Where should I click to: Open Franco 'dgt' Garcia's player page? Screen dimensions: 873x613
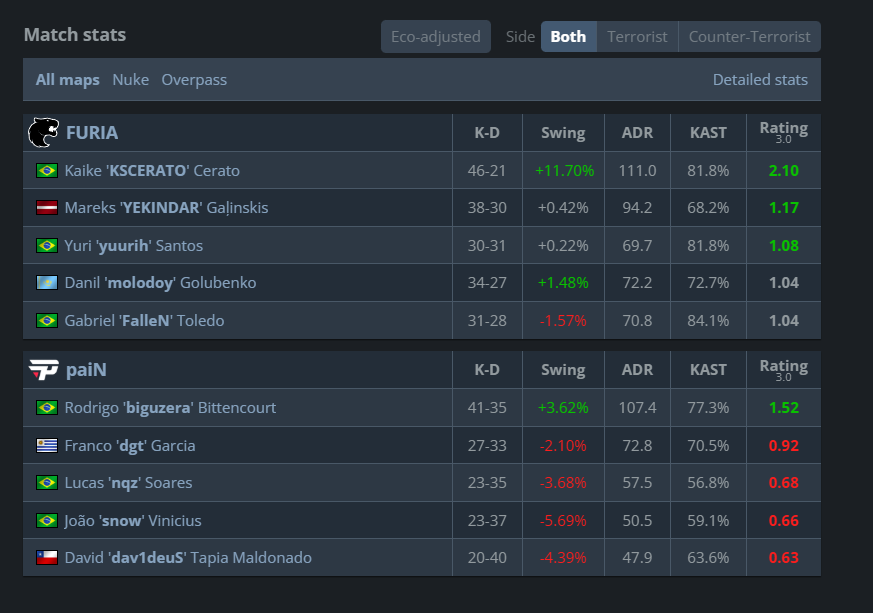pyautogui.click(x=130, y=445)
